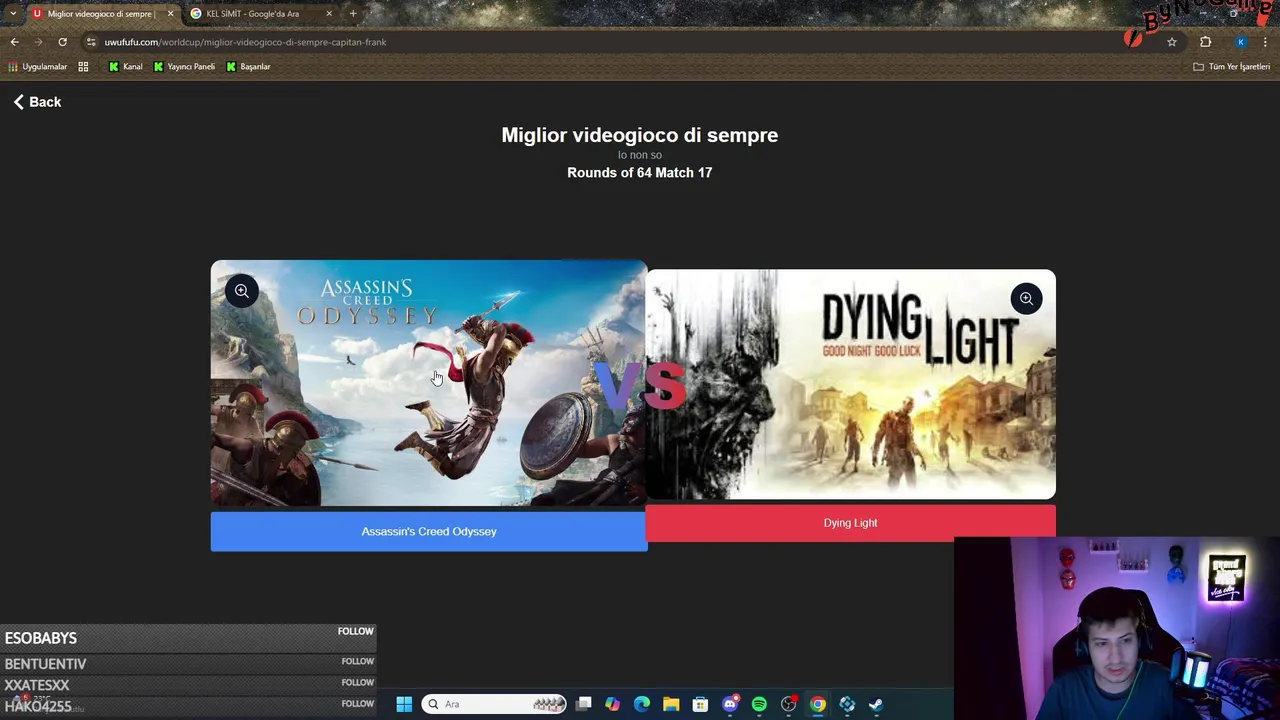Click the taskbar Ara search box
The height and width of the screenshot is (720, 1280).
pyautogui.click(x=494, y=704)
